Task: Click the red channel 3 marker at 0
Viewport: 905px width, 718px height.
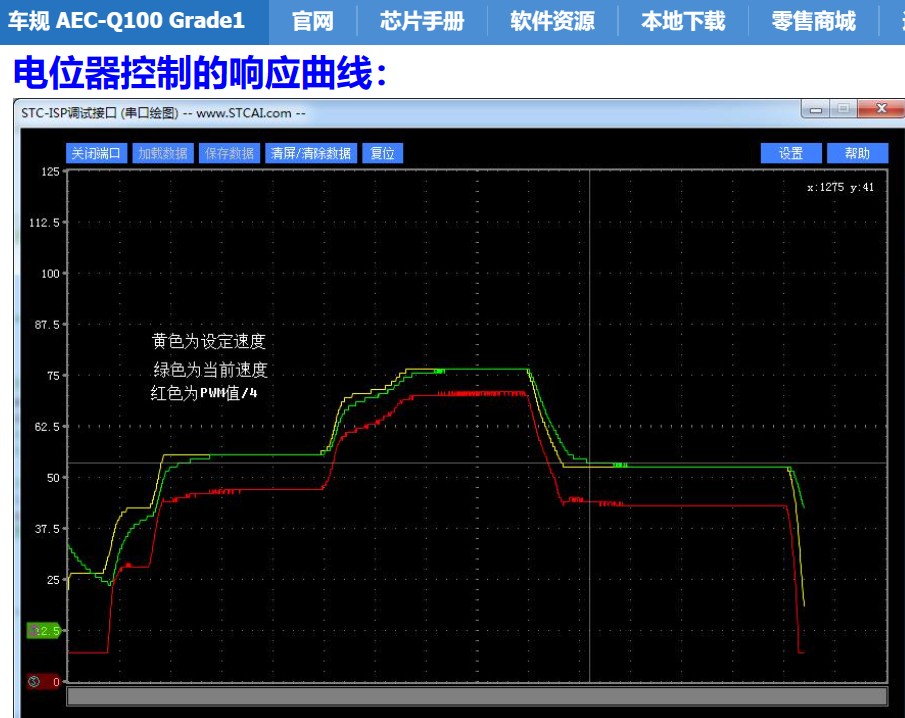Action: click(x=44, y=682)
